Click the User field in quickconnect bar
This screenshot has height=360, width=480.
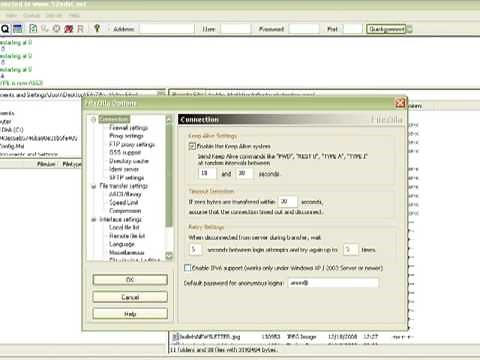236,29
